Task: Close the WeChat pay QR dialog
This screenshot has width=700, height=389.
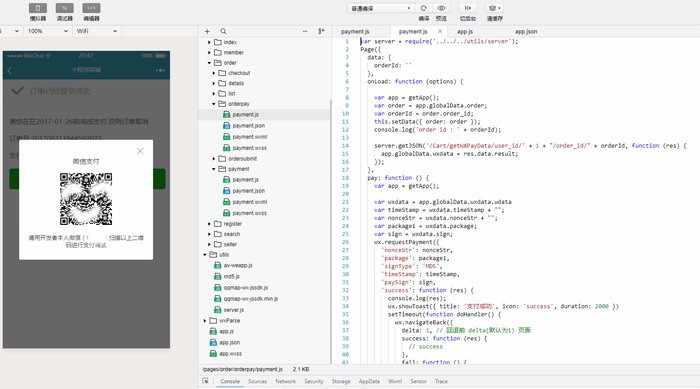Action: 140,151
